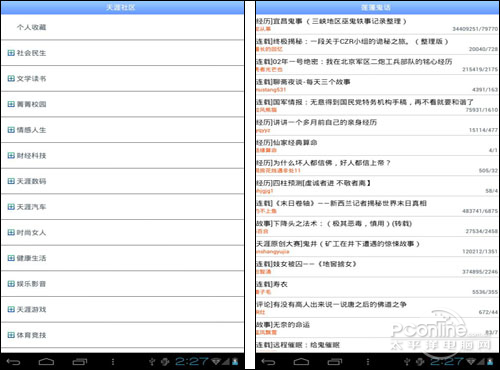
Task: Expand the 健康生活 category plus icon
Action: [x=11, y=258]
